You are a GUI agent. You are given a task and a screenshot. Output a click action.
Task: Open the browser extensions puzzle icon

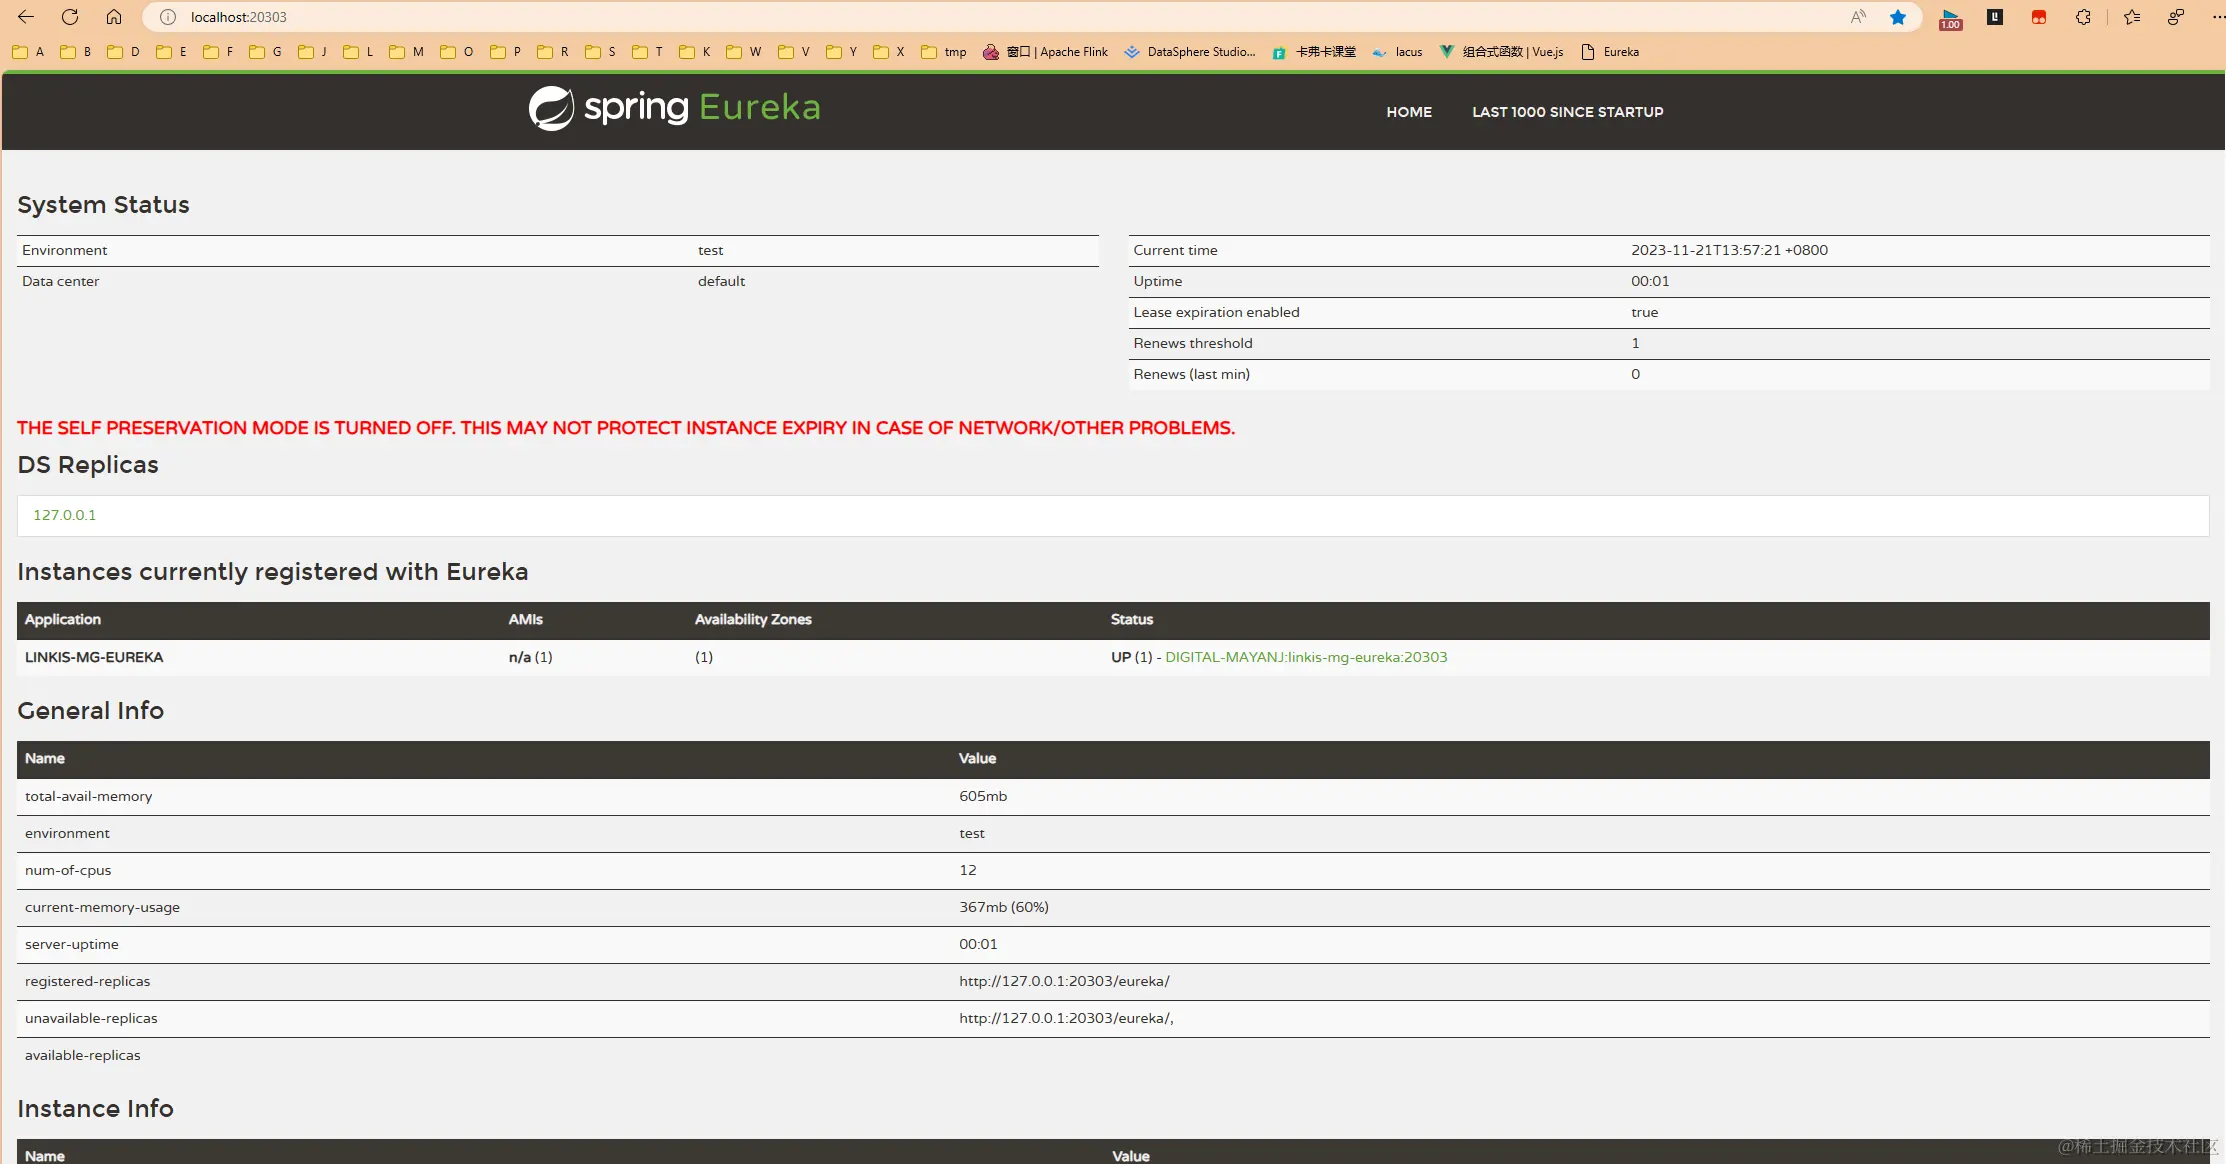(x=2083, y=17)
